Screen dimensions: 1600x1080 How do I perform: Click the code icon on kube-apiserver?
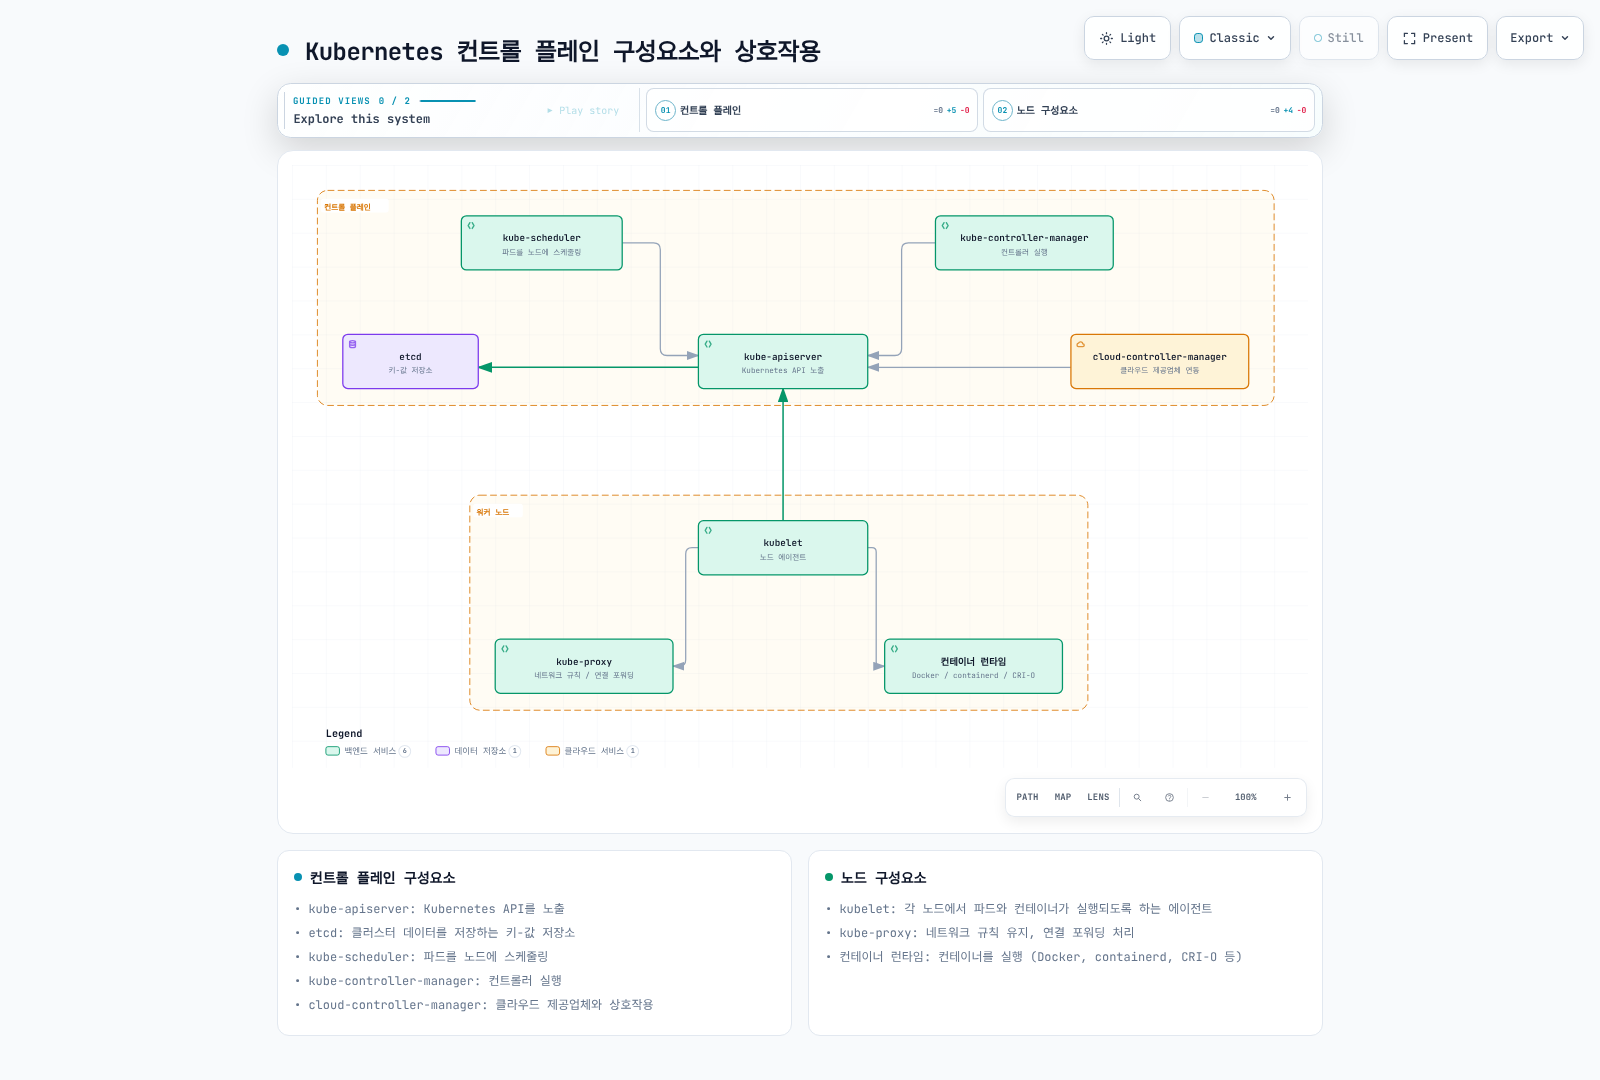click(708, 344)
